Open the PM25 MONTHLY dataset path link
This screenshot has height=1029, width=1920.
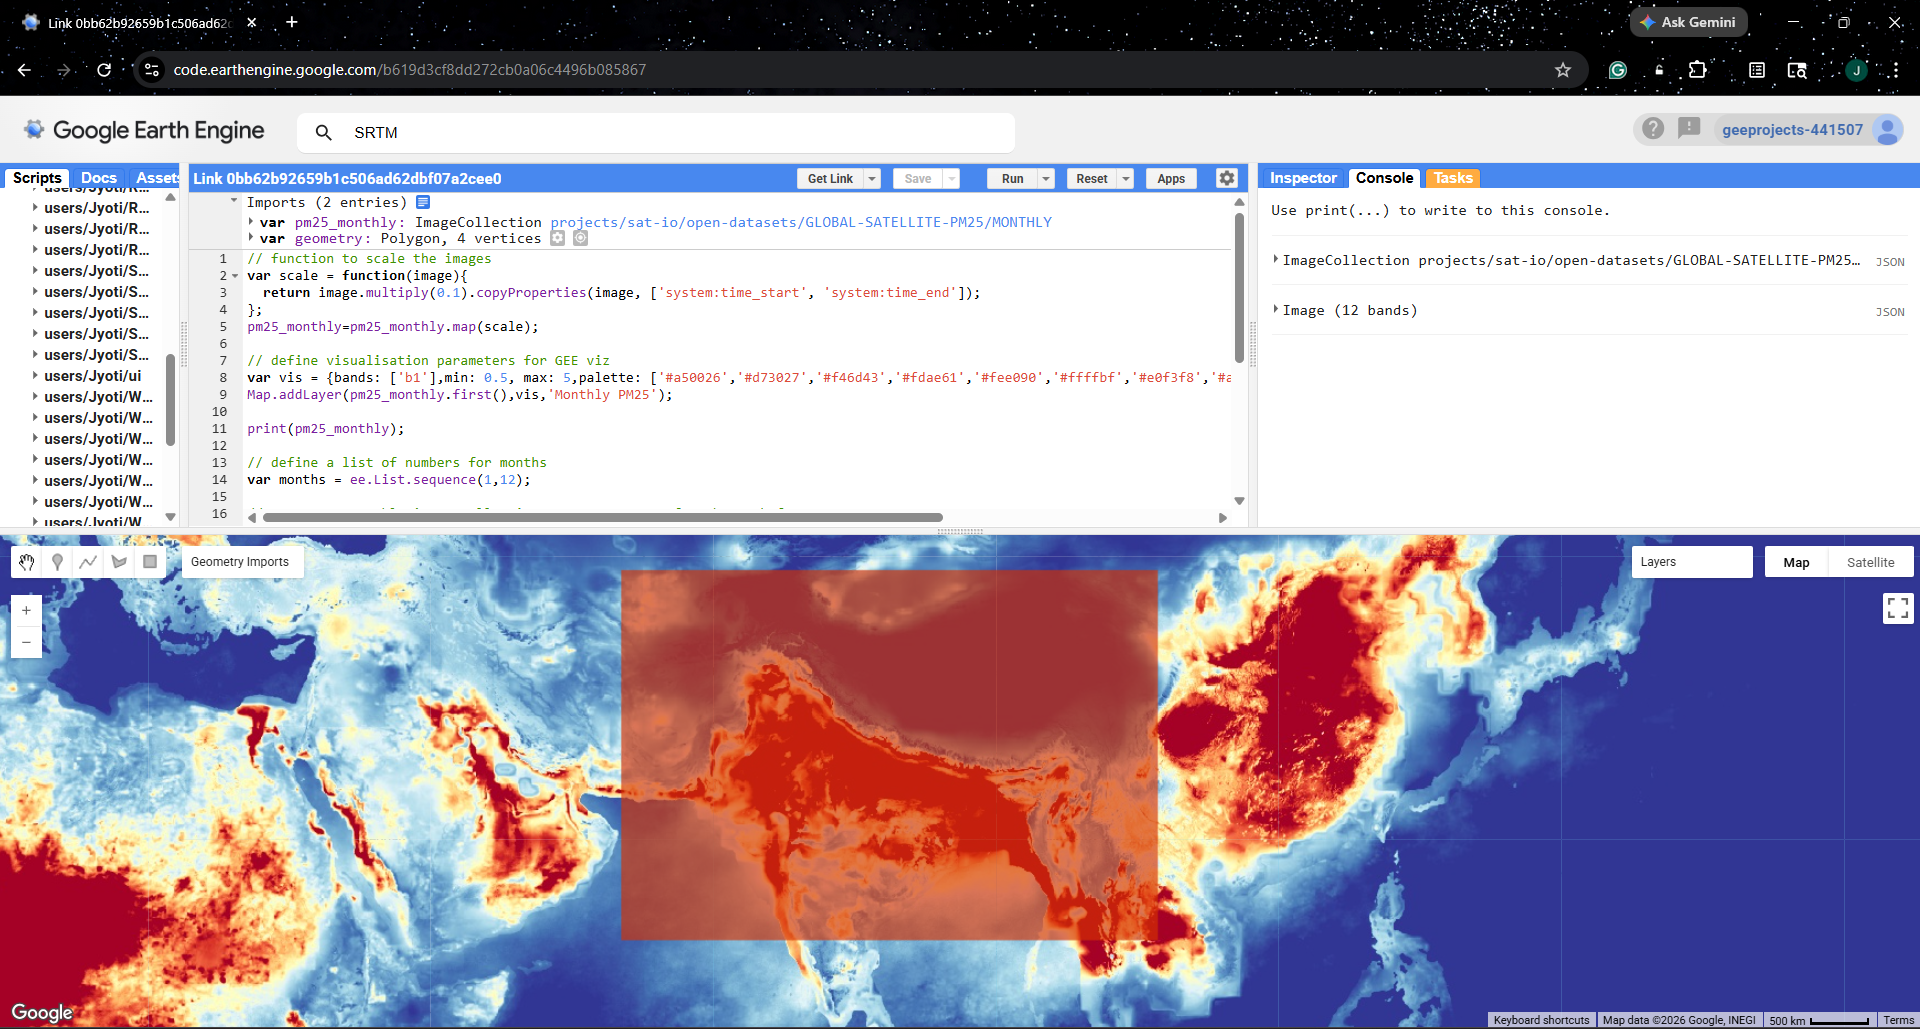click(x=801, y=222)
